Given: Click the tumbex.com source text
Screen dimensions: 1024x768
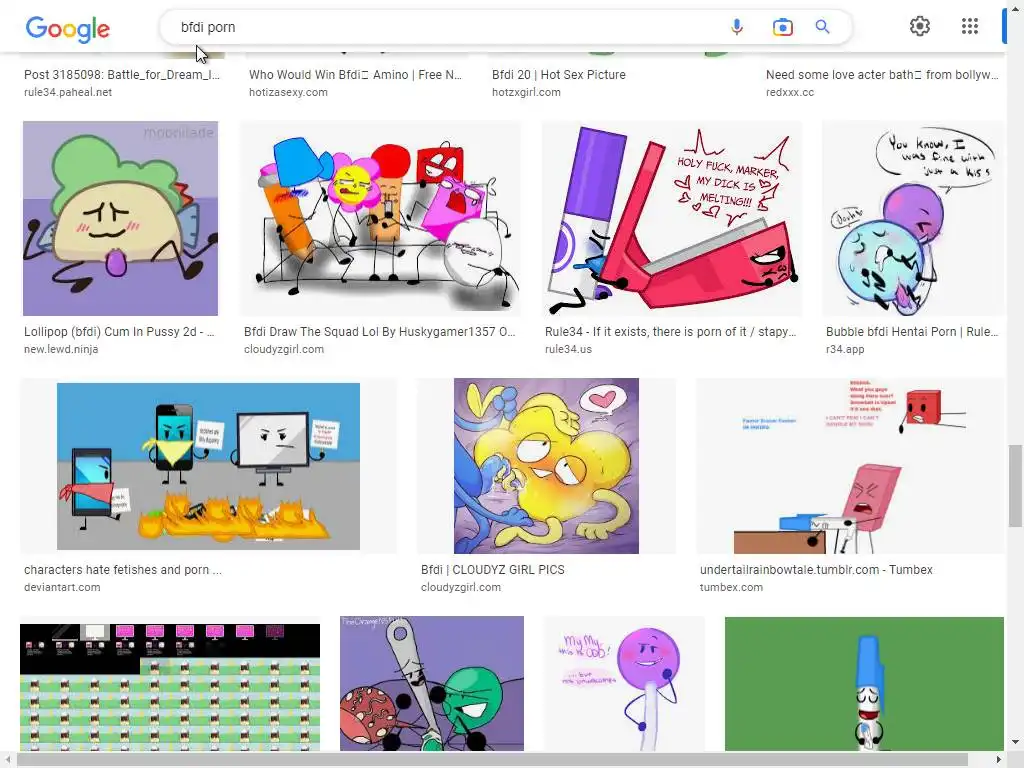Looking at the screenshot, I should point(731,587).
